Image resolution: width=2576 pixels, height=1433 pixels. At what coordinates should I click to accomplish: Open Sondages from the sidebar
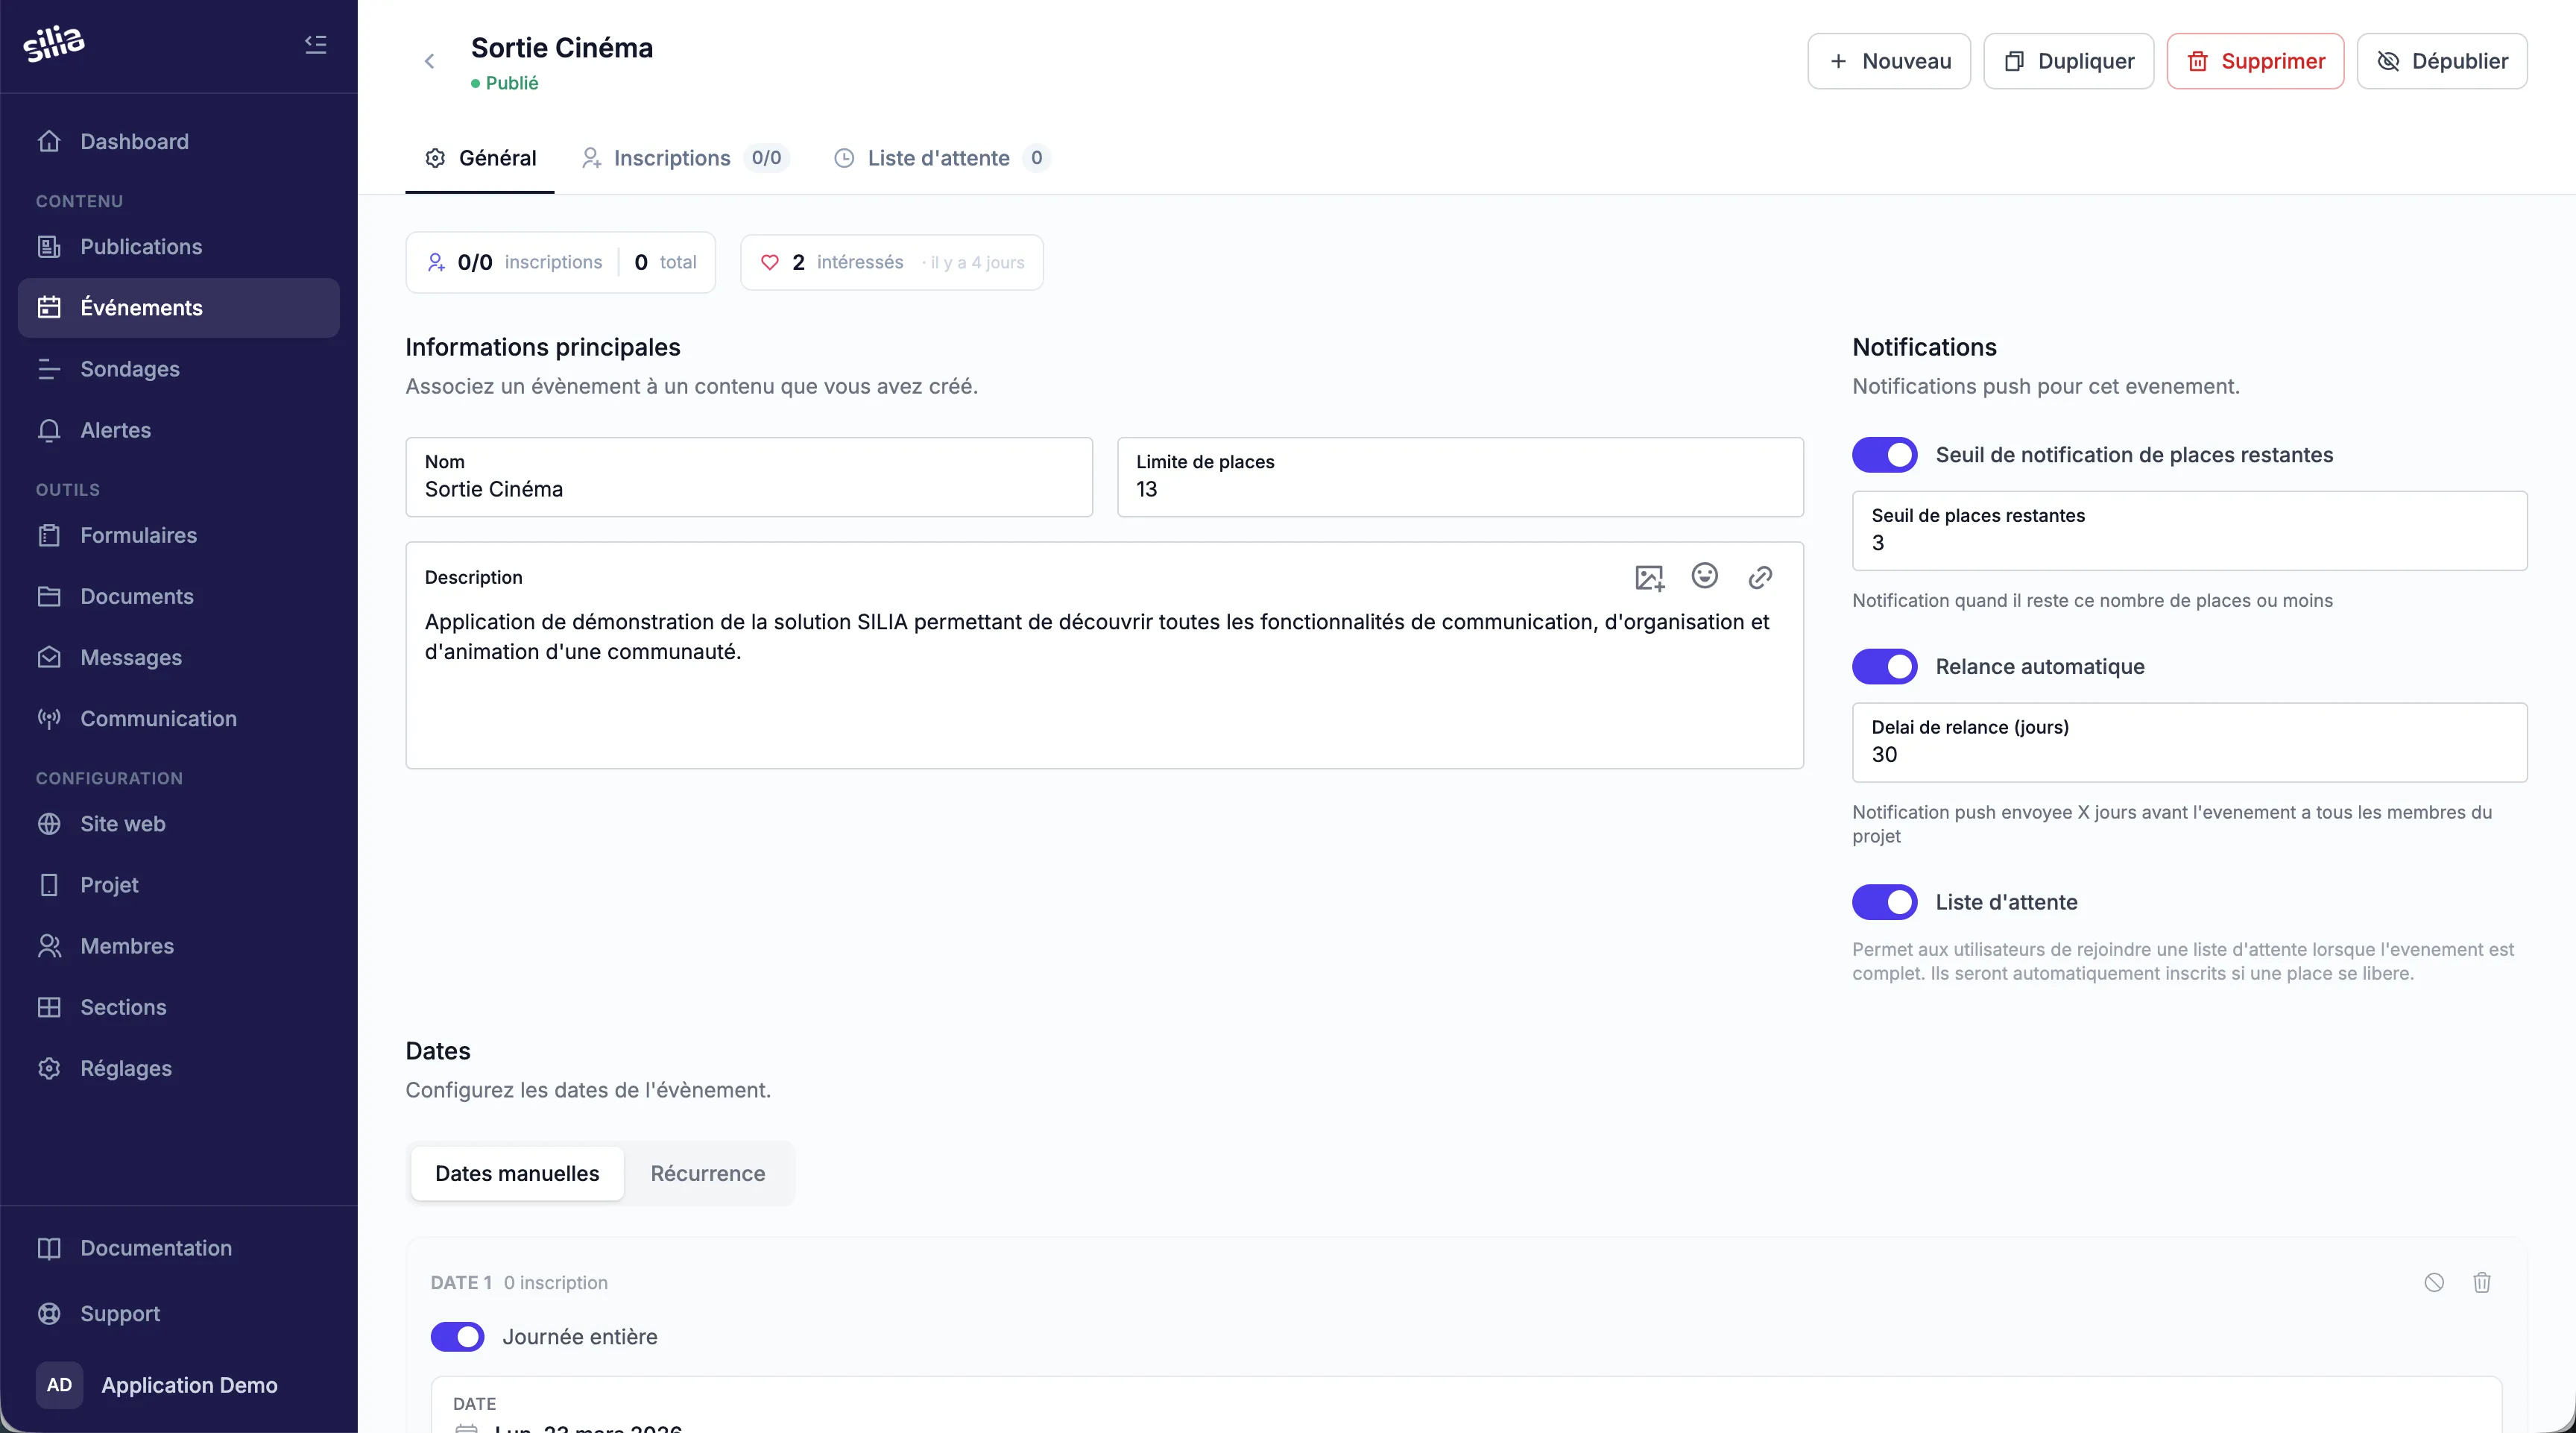(129, 369)
